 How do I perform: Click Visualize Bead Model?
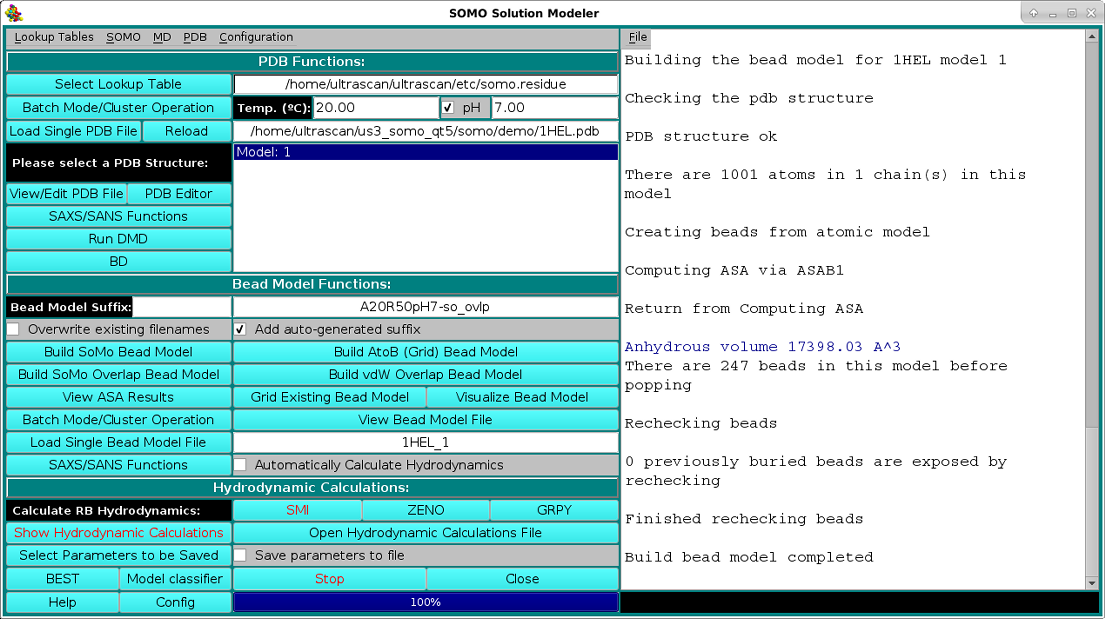(x=522, y=397)
